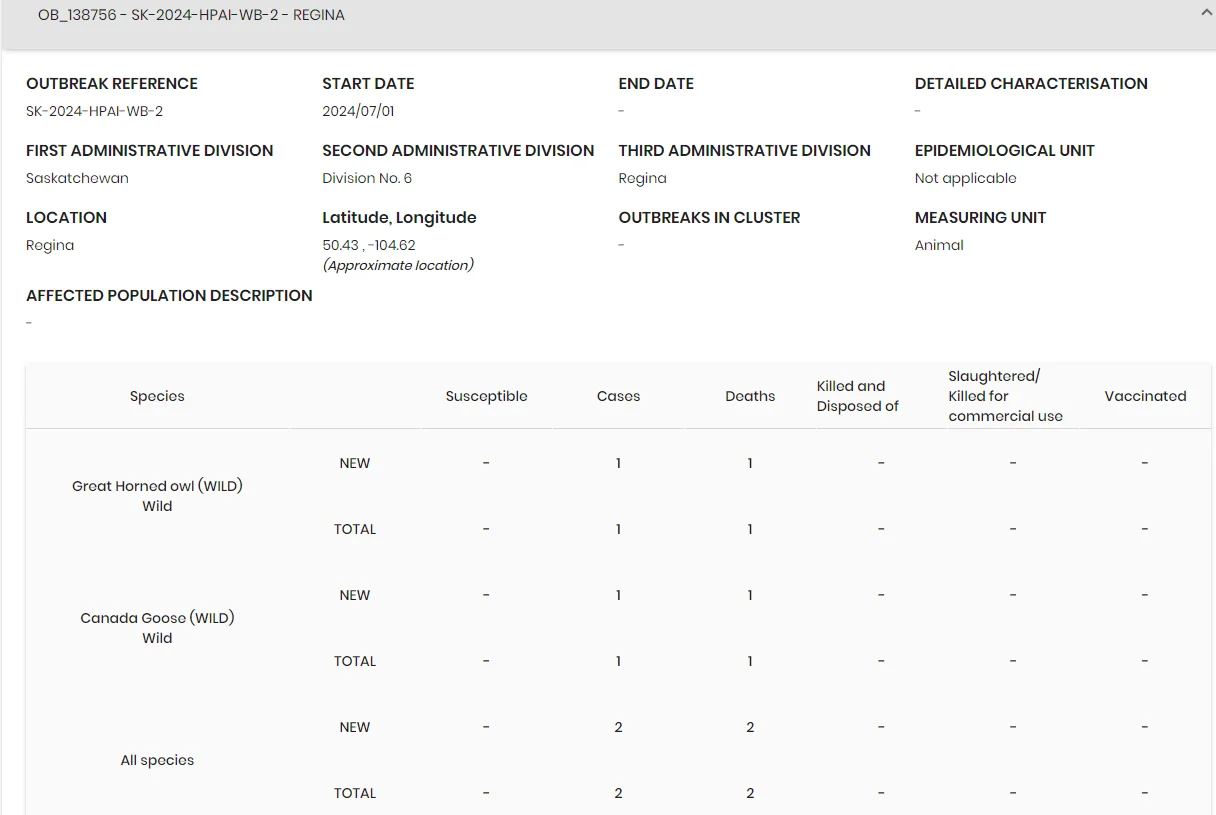Viewport: 1216px width, 815px height.
Task: Select the Killed and Disposed of header
Action: pos(858,396)
